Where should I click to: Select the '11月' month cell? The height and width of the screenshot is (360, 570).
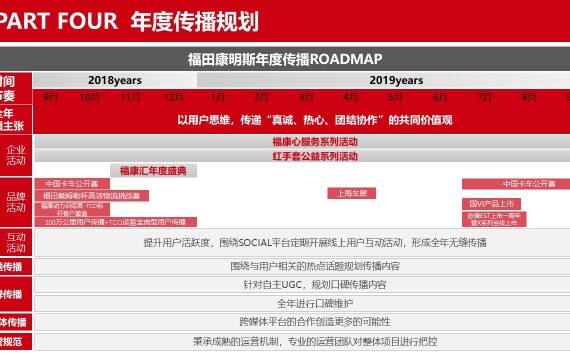(x=131, y=97)
